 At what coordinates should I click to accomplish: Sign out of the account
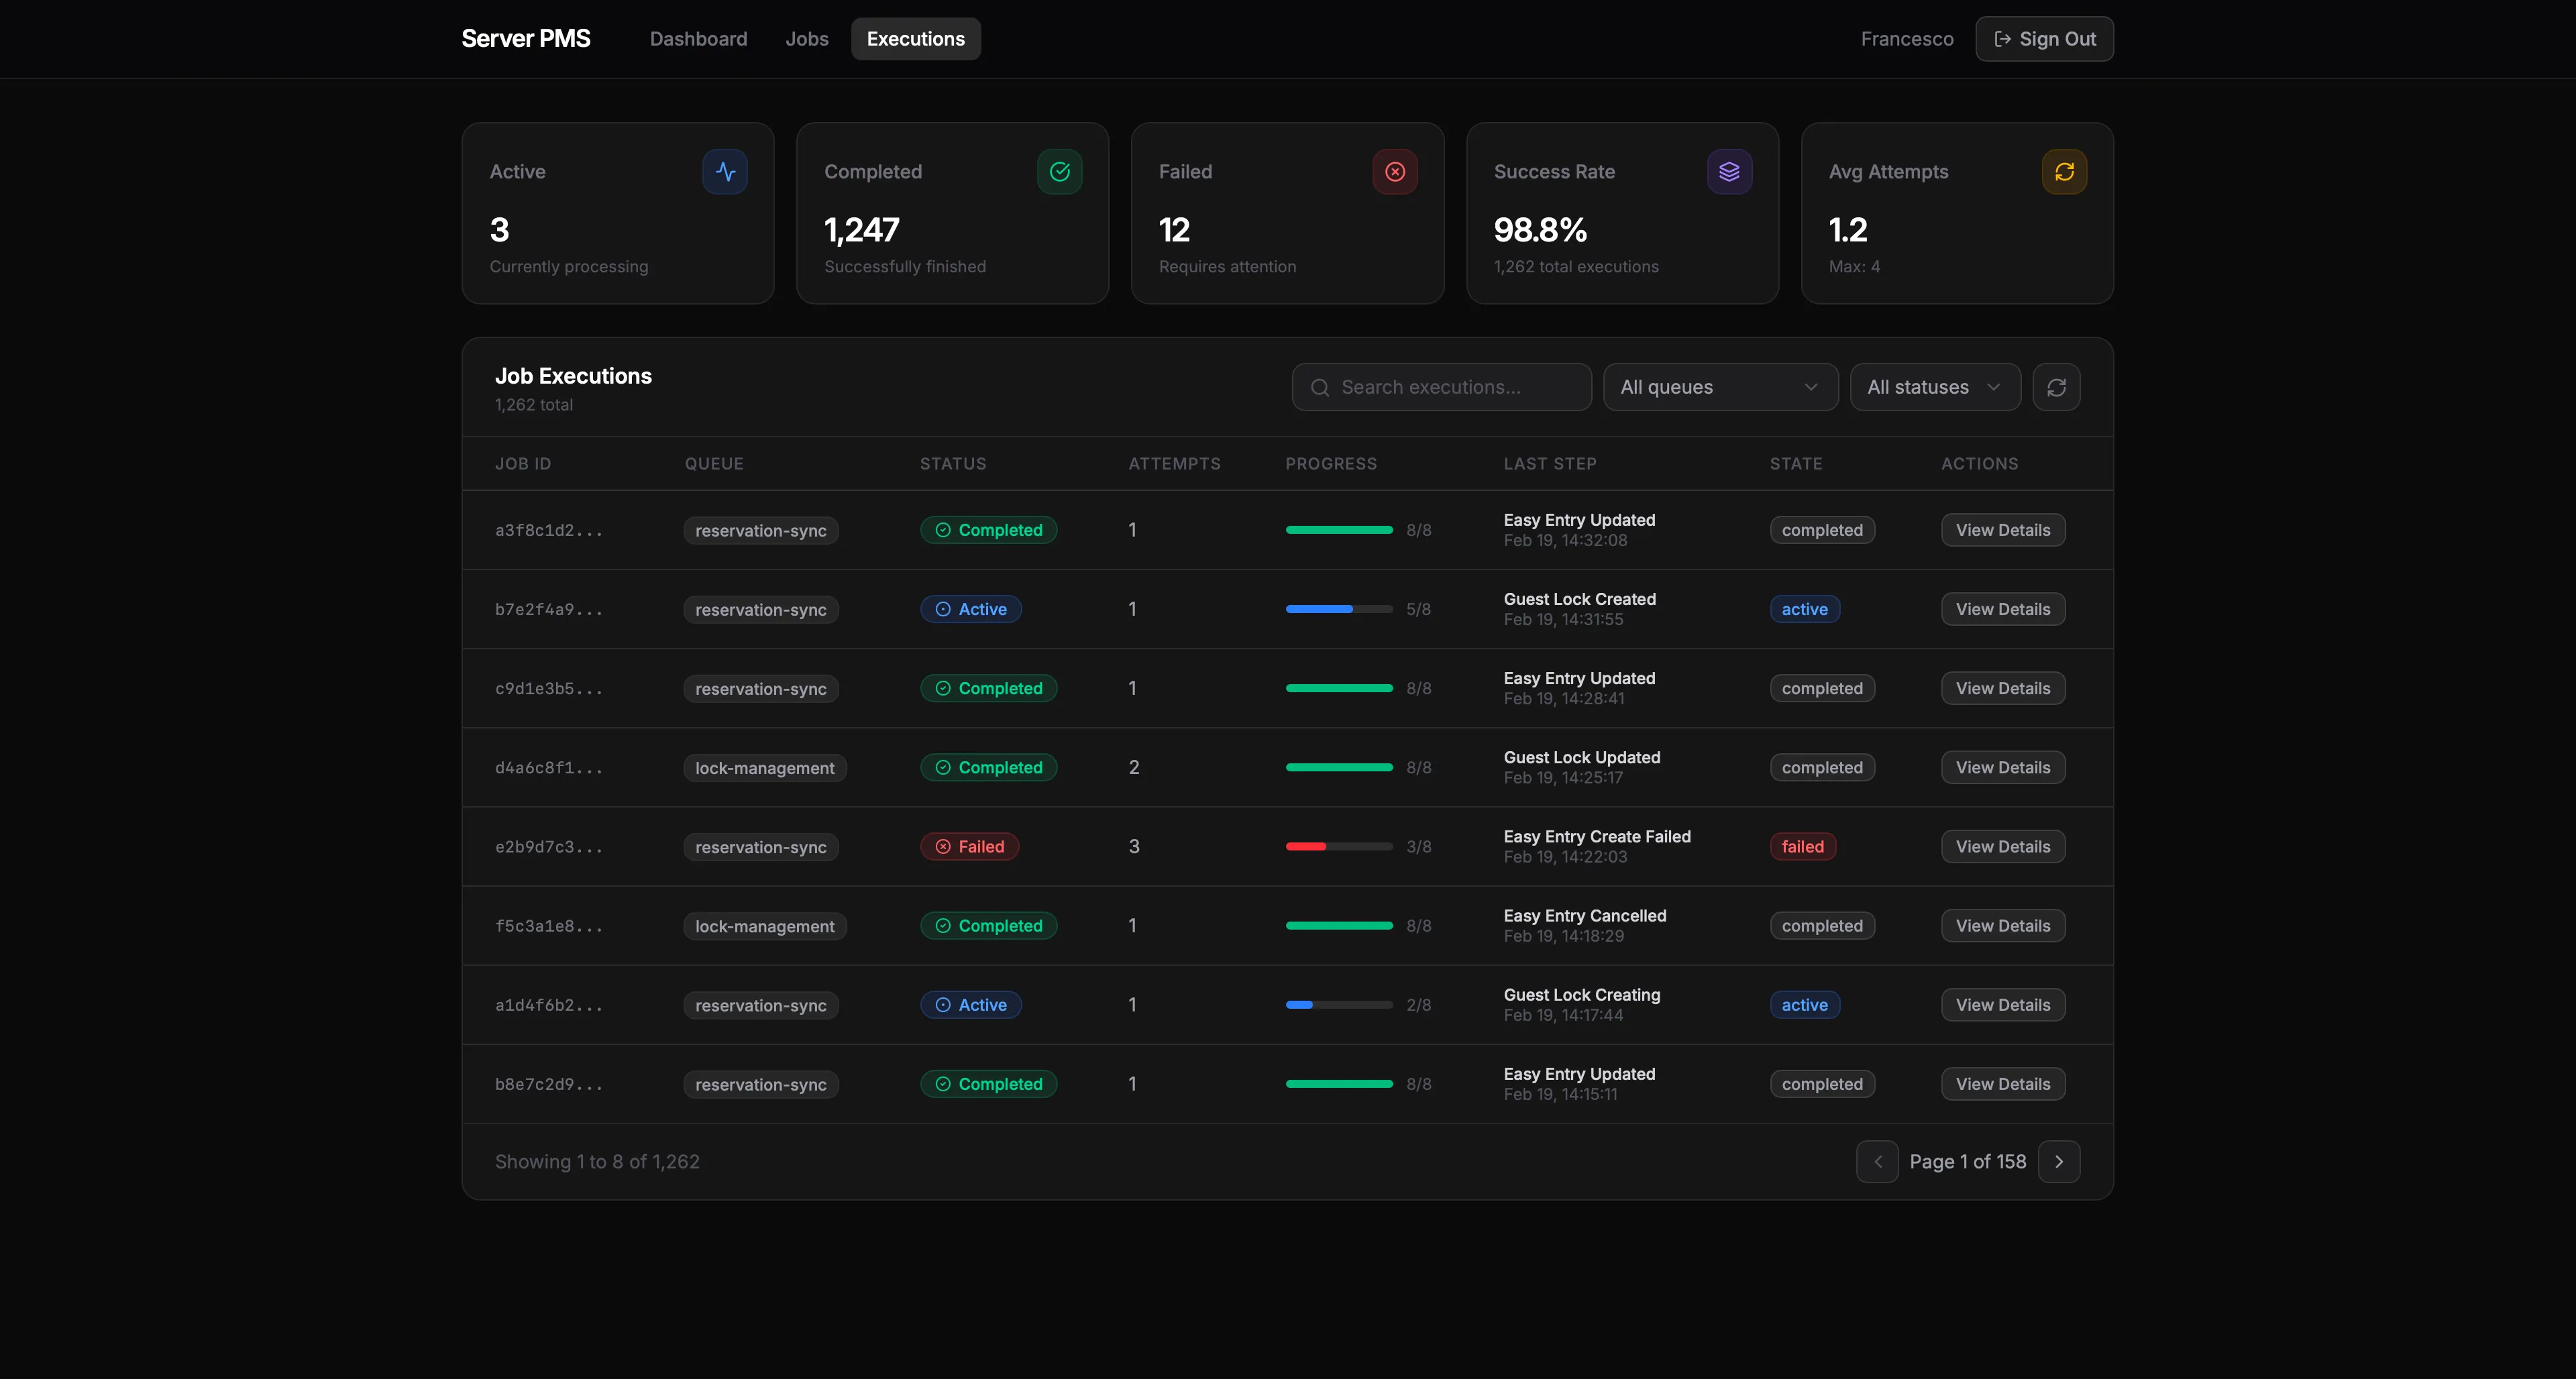tap(2044, 39)
